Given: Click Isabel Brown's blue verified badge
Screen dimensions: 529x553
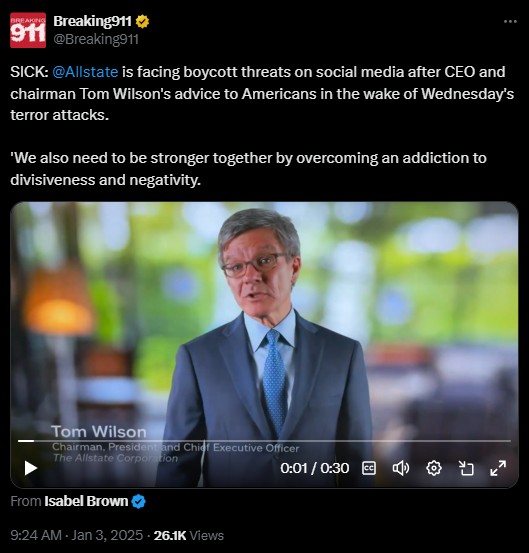Looking at the screenshot, I should [x=138, y=501].
